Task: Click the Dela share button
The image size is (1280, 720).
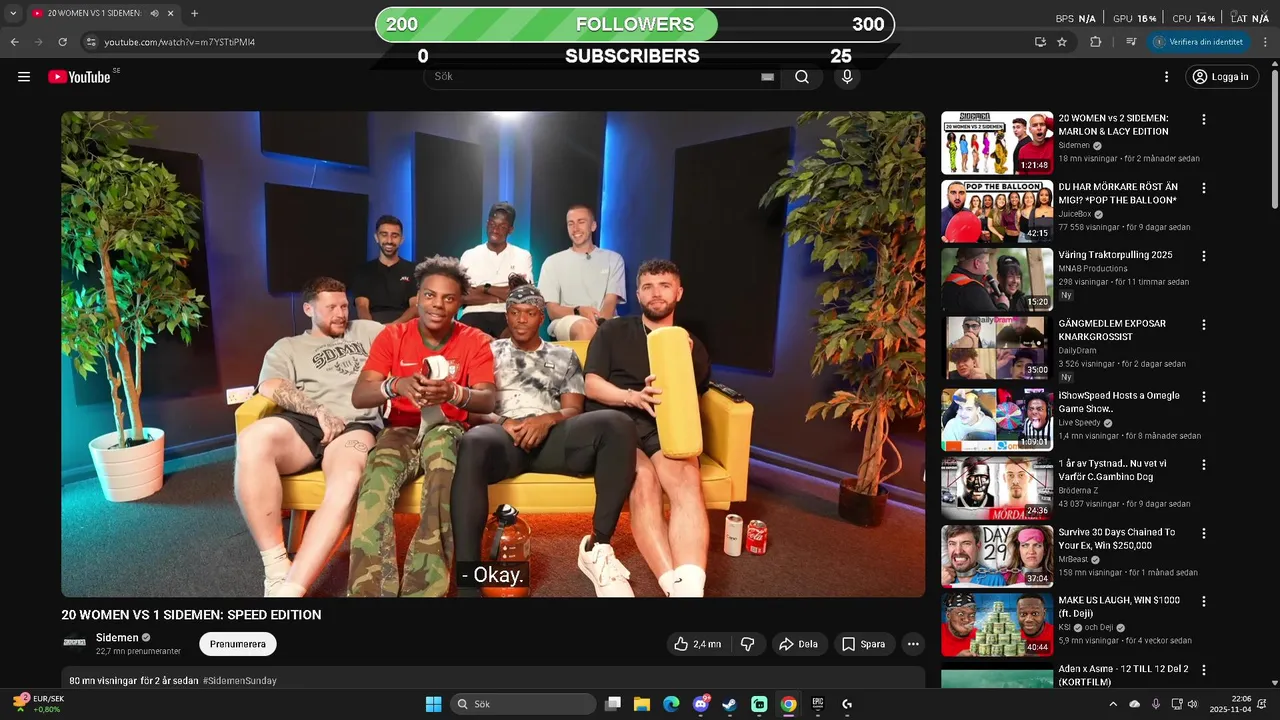Action: [x=799, y=644]
